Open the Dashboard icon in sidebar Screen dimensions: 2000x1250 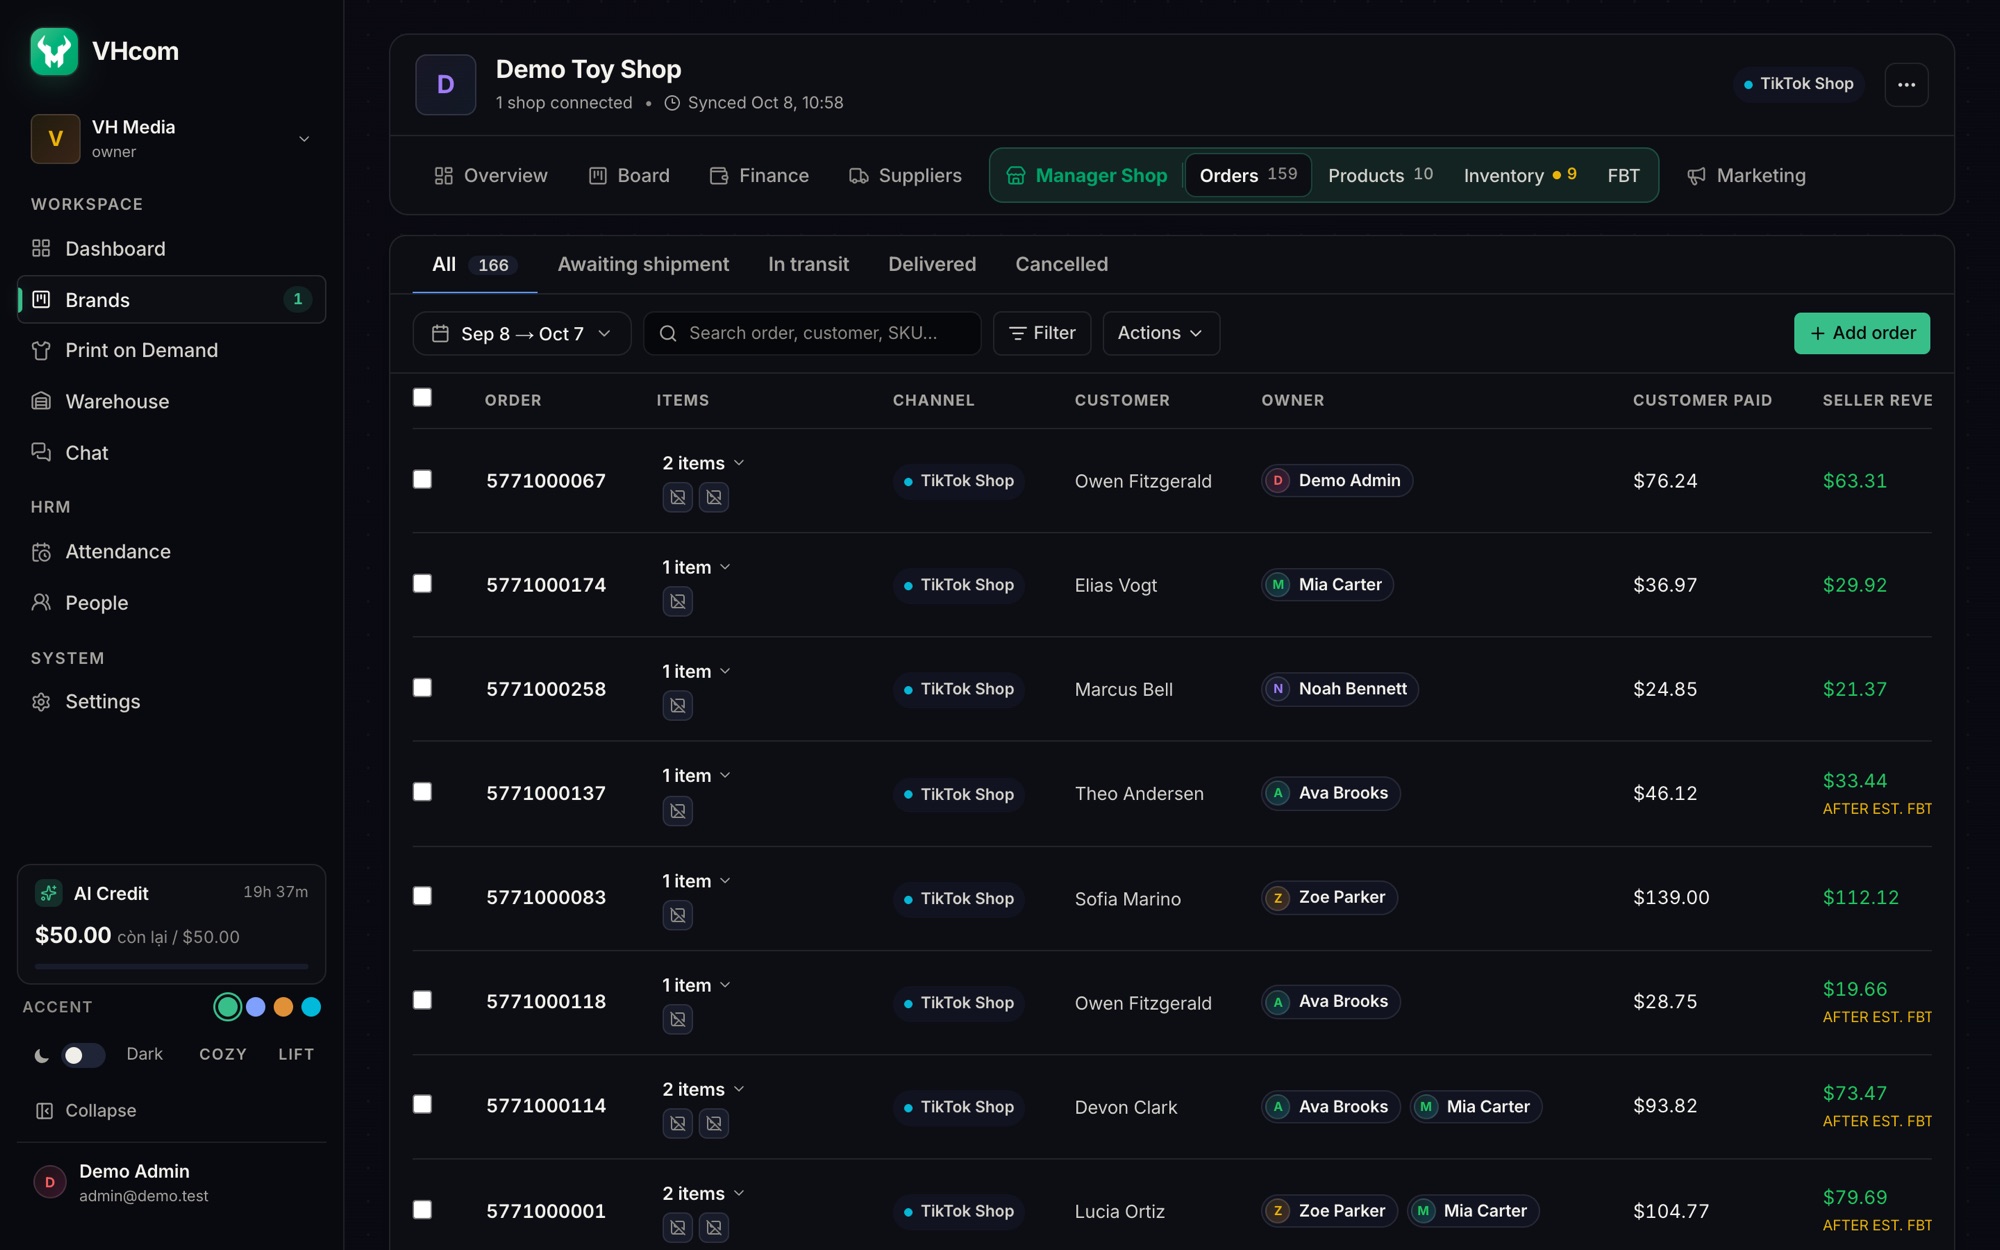pyautogui.click(x=41, y=248)
